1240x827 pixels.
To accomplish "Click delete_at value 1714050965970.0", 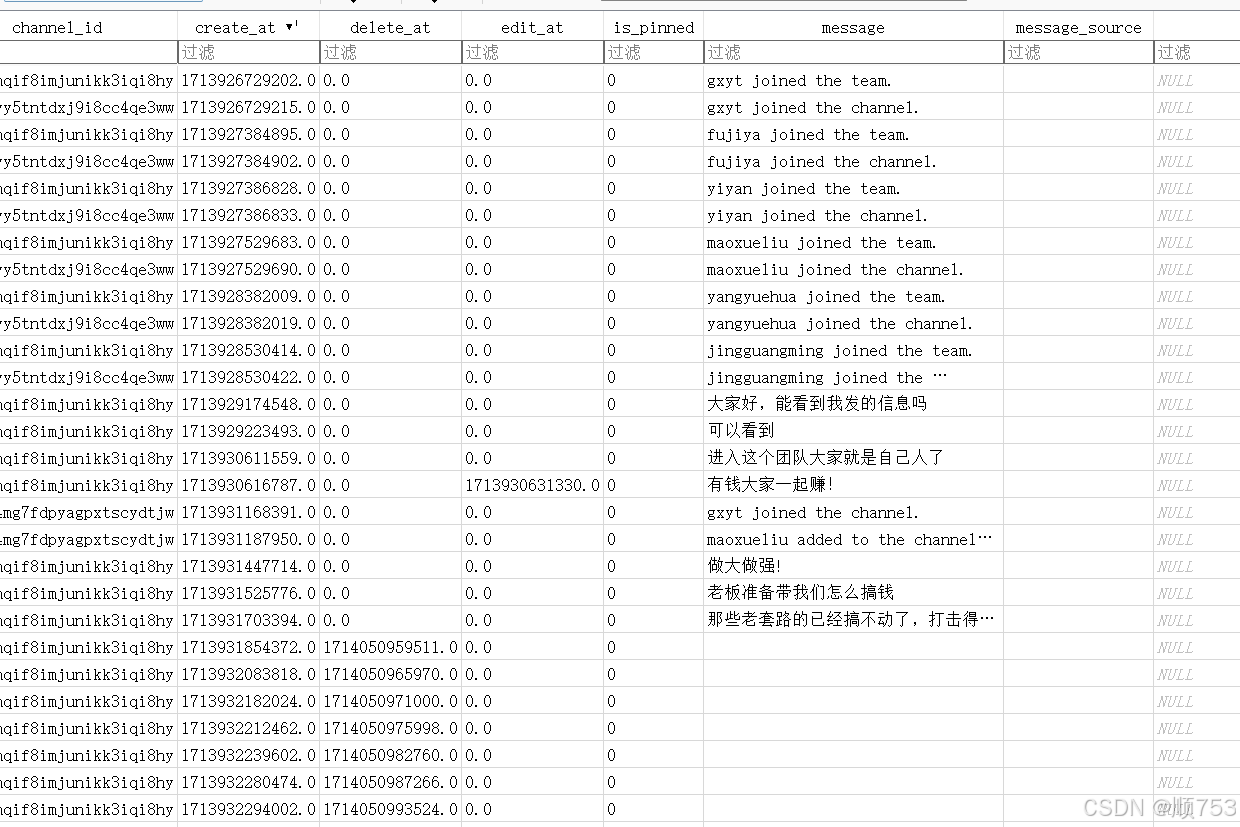I will (390, 674).
